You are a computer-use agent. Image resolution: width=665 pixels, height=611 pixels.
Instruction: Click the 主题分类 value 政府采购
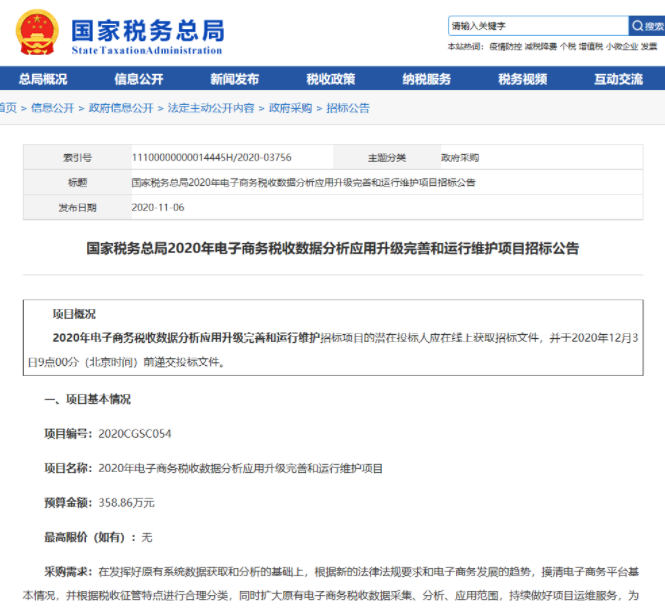tap(460, 158)
